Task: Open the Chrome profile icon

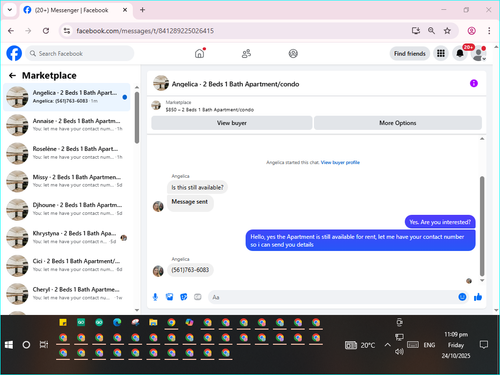Action: coord(471,31)
